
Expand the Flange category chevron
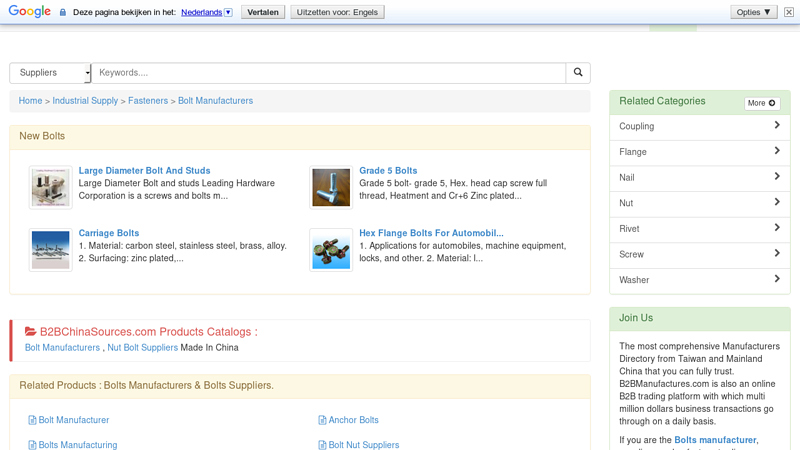tap(777, 151)
